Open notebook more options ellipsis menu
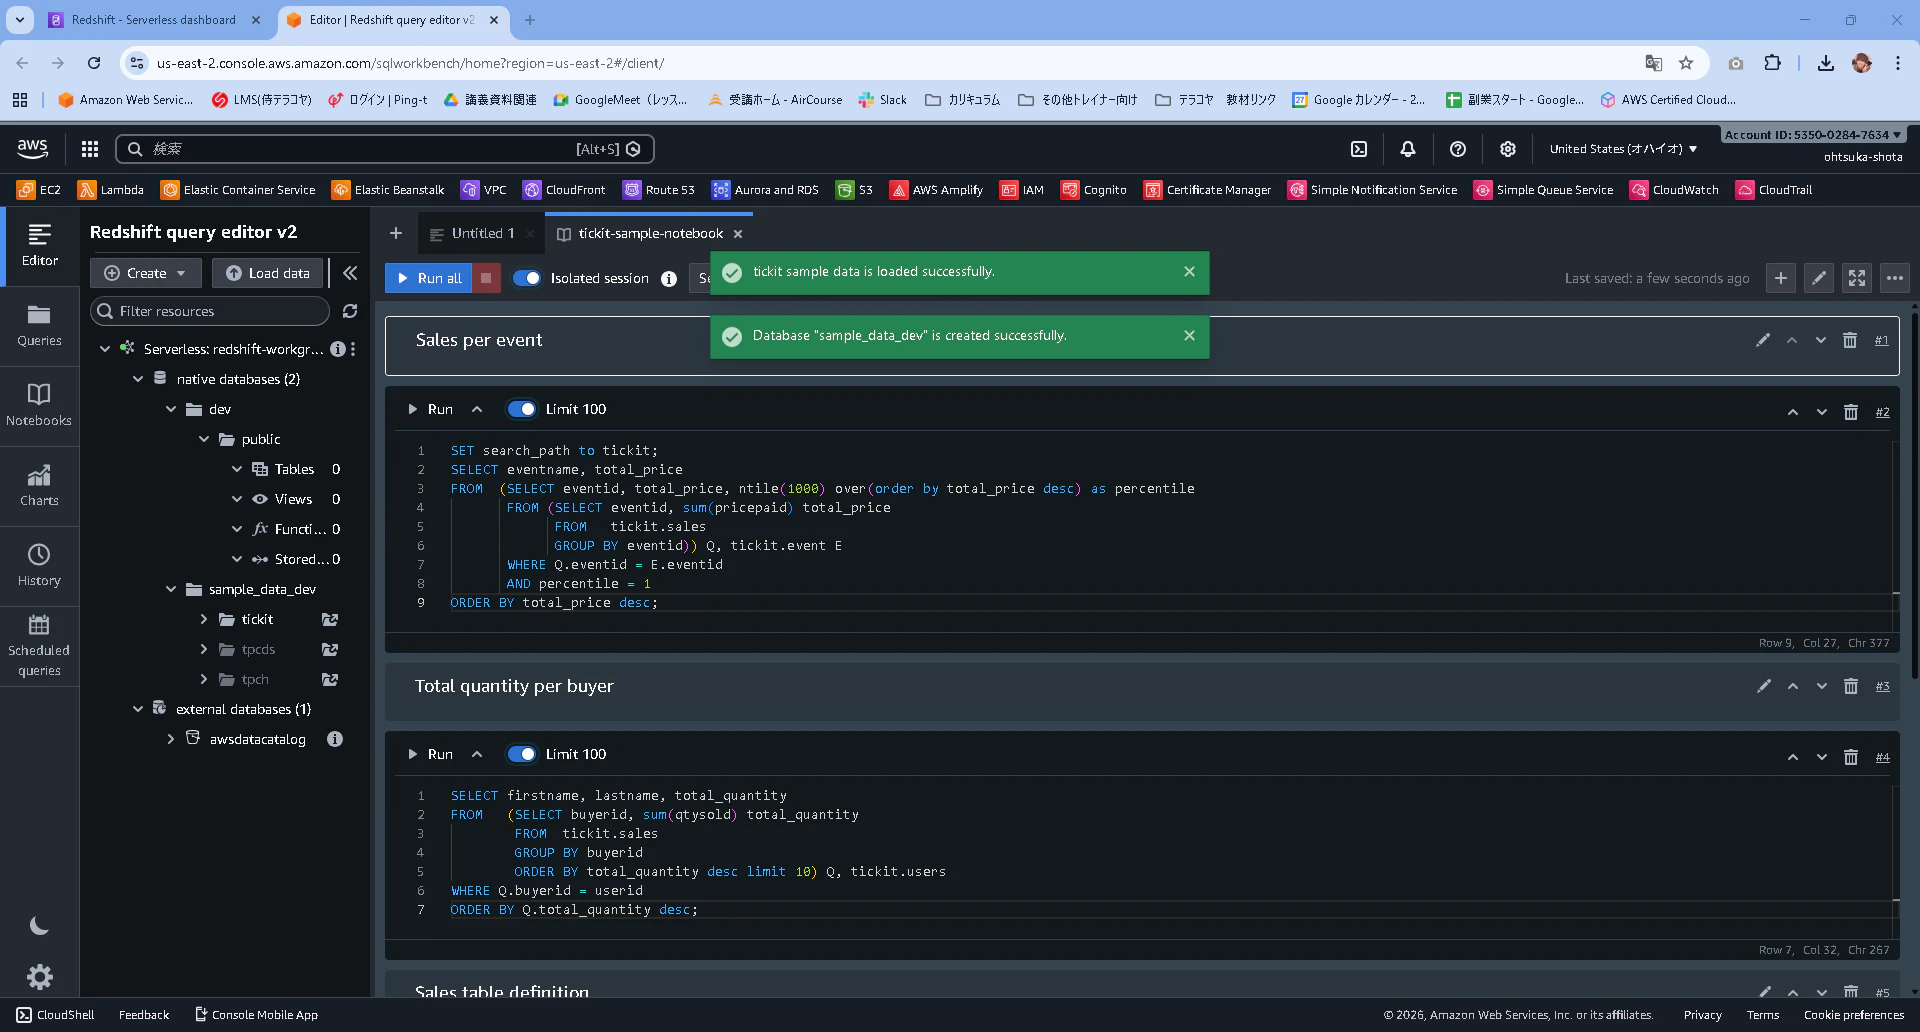This screenshot has width=1920, height=1032. pos(1895,278)
